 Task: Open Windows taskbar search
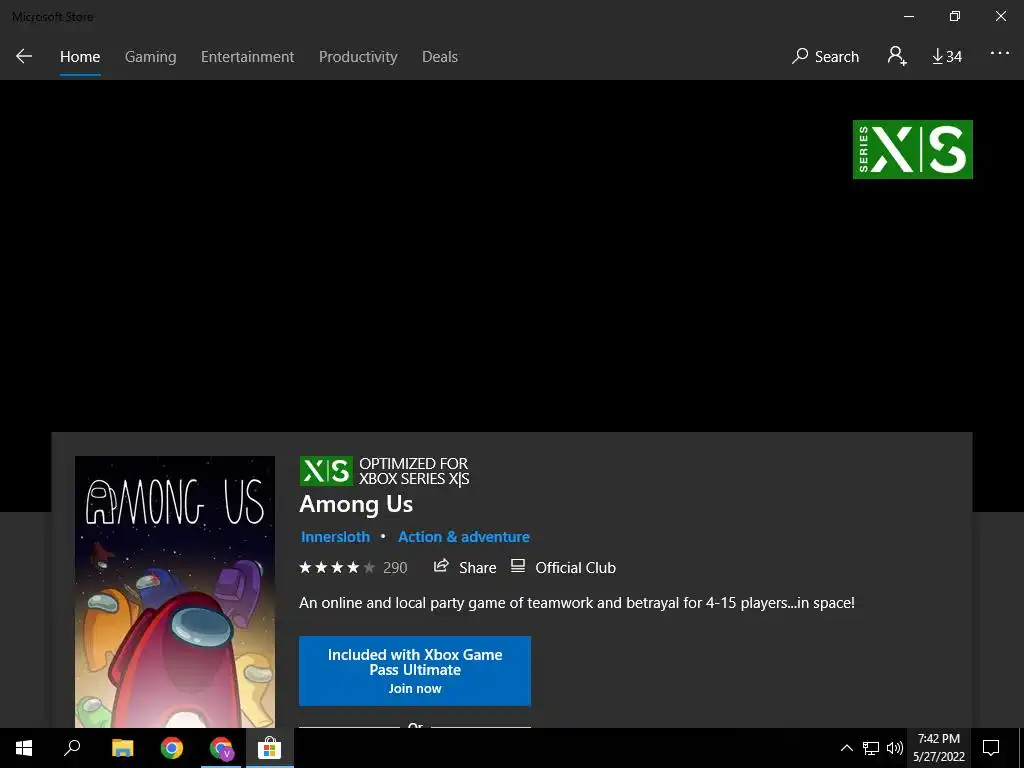click(x=72, y=748)
